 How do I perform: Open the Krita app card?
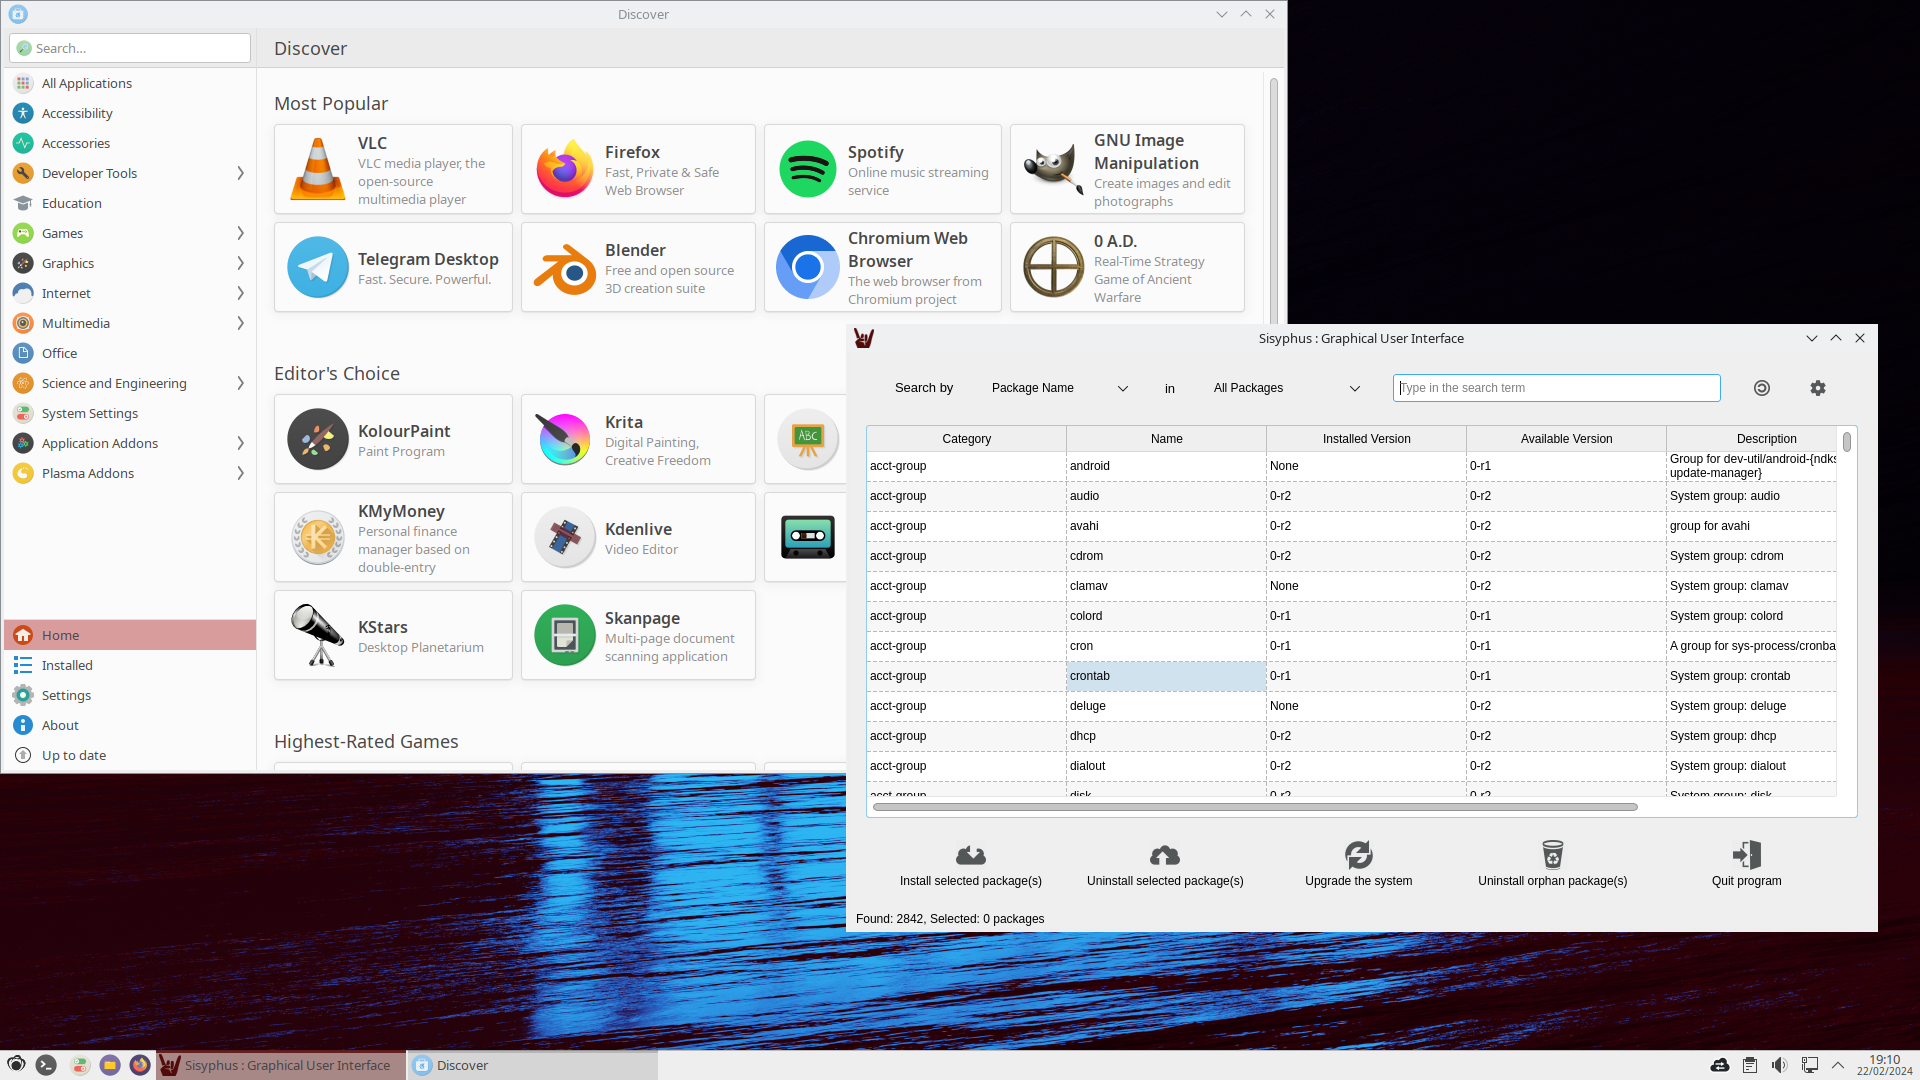[638, 439]
